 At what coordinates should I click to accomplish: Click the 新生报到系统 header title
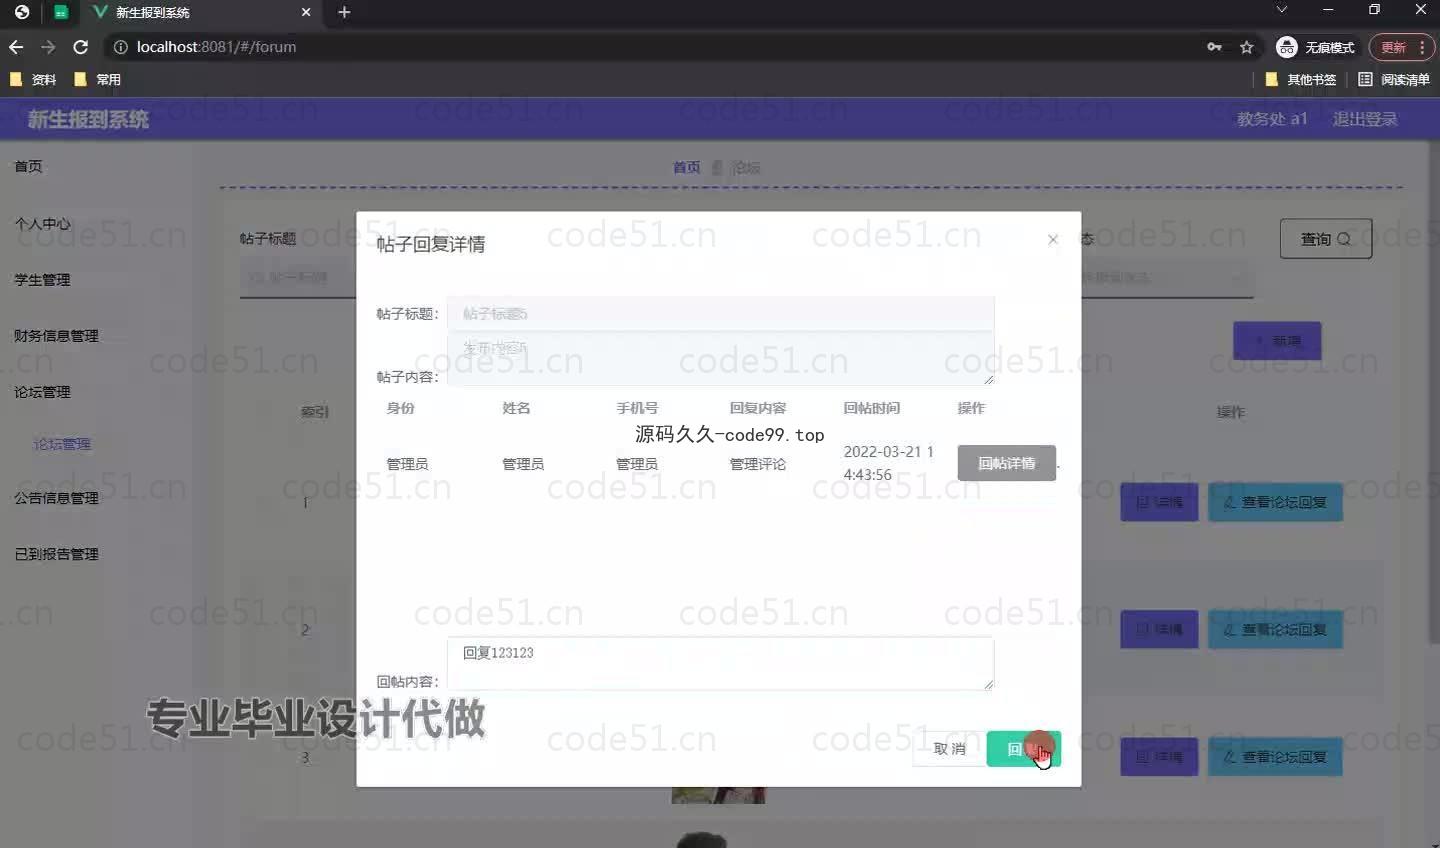88,119
